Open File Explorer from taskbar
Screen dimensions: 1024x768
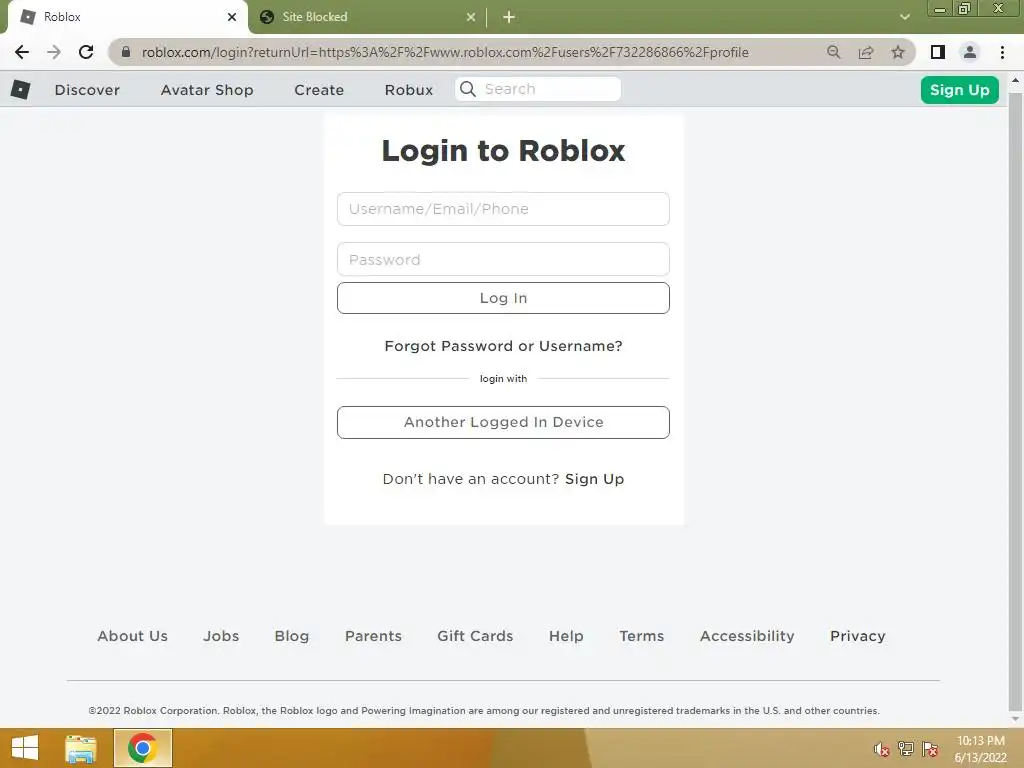tap(81, 748)
